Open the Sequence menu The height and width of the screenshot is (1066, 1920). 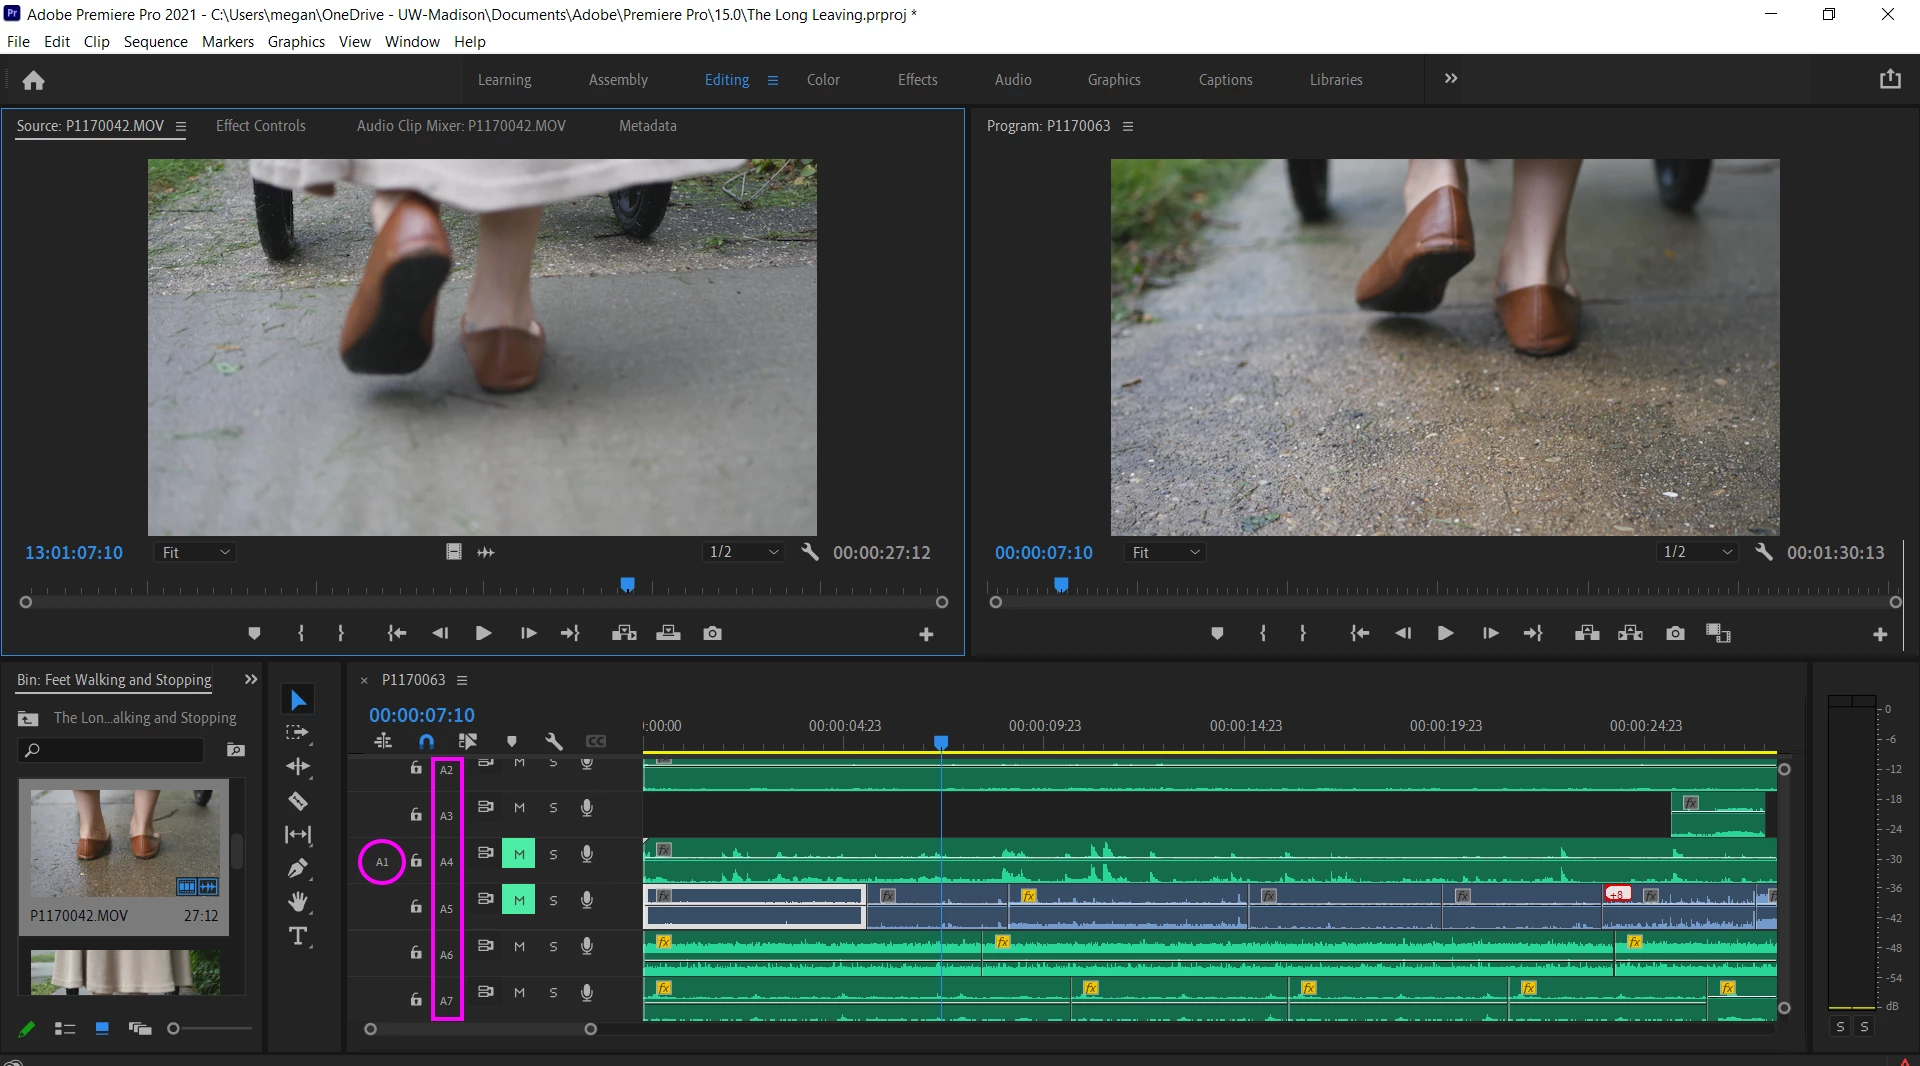coord(155,41)
